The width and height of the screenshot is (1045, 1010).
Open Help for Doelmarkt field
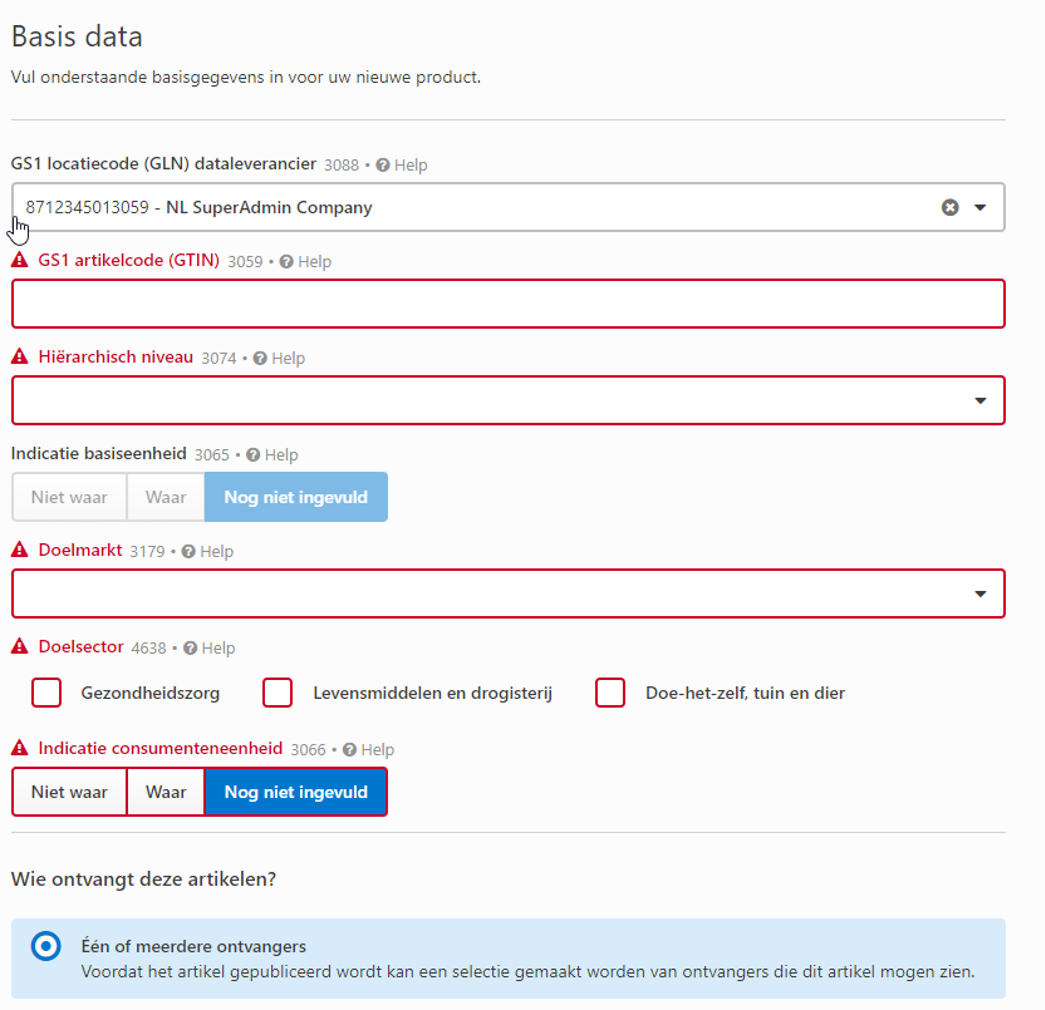click(x=207, y=552)
